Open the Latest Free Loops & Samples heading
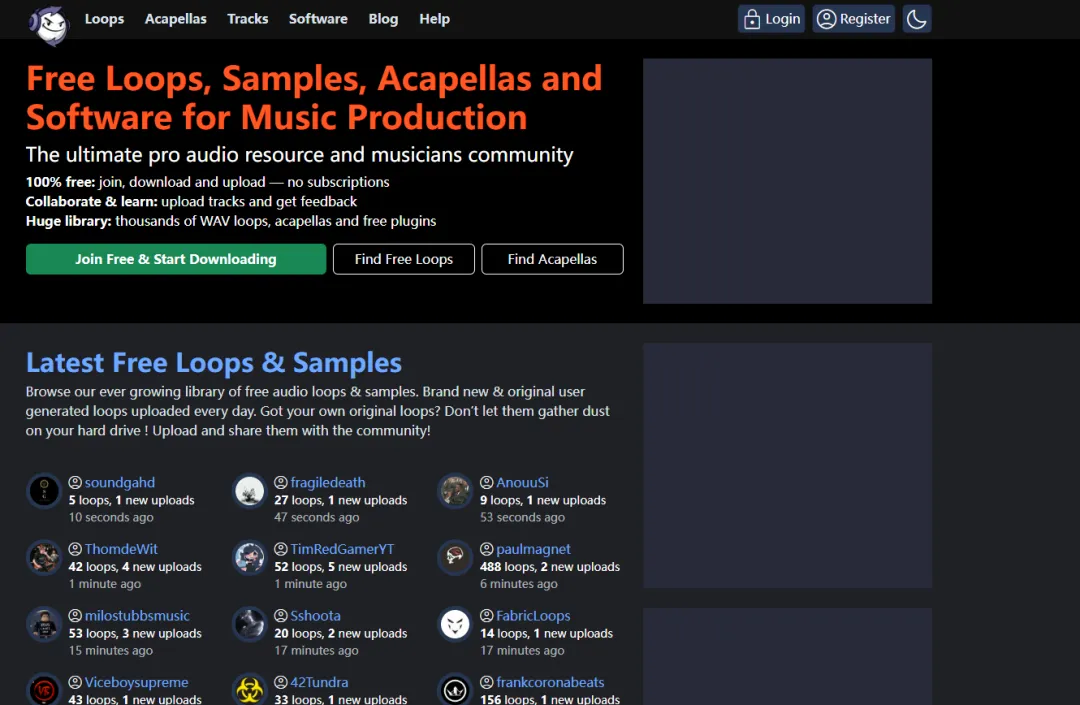 coord(214,363)
